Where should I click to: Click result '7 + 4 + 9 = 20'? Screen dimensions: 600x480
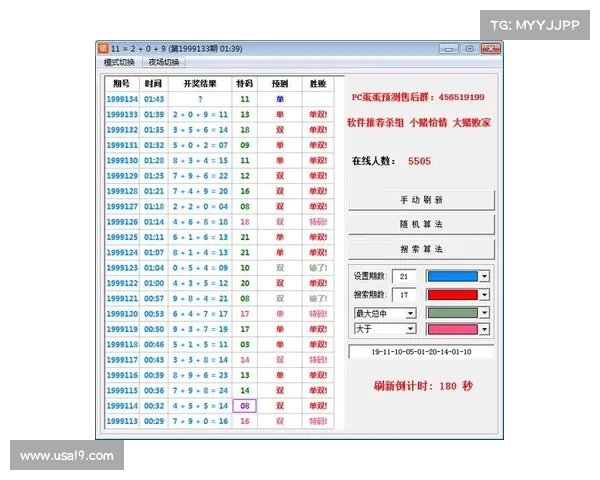pyautogui.click(x=200, y=191)
